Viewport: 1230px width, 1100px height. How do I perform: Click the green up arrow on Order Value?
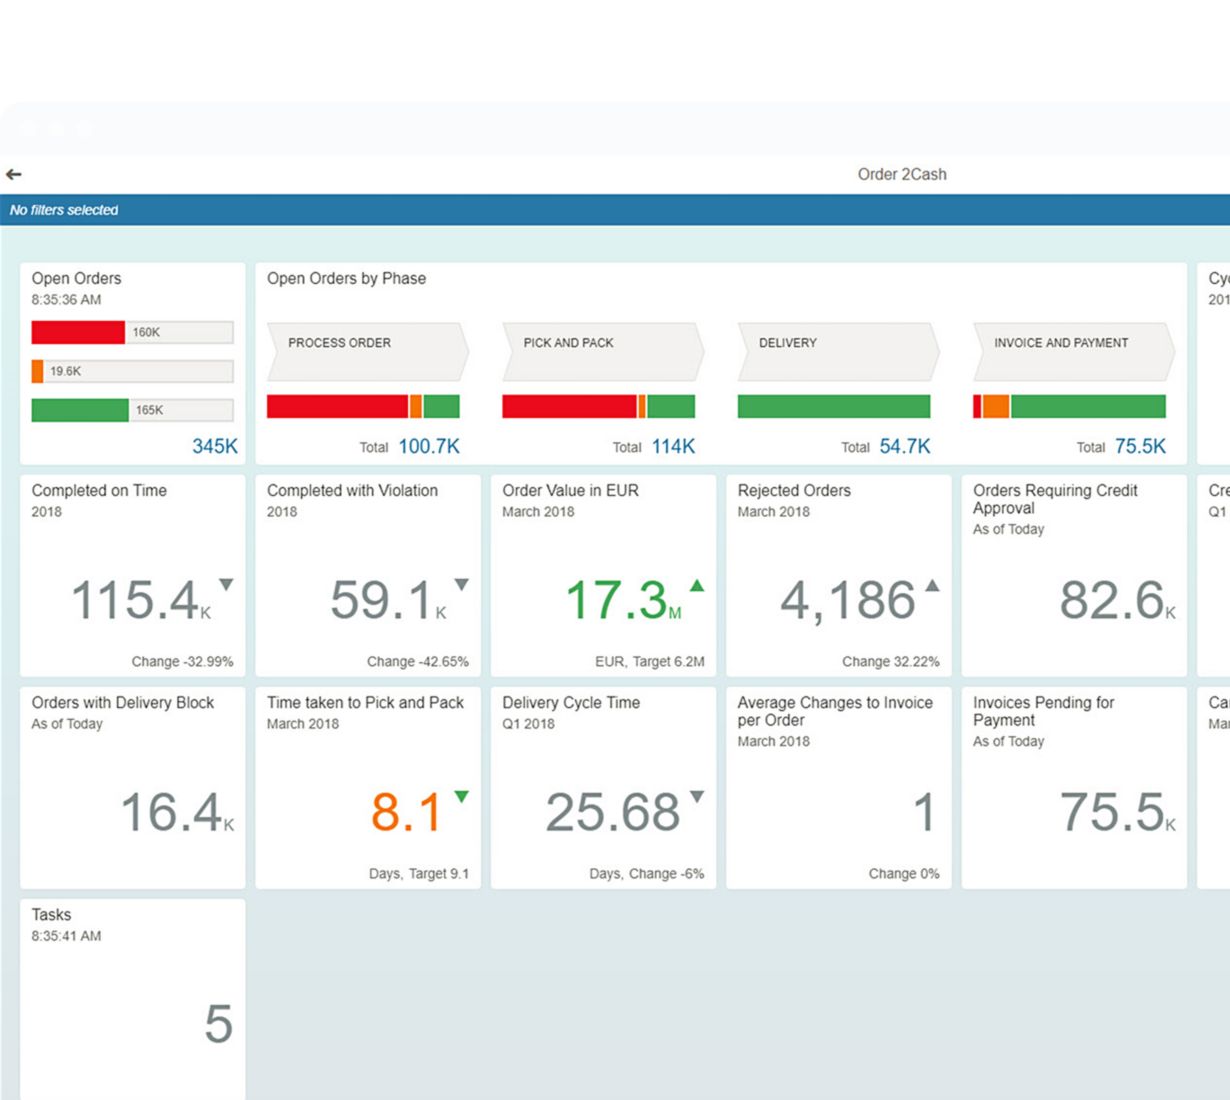coord(697,586)
